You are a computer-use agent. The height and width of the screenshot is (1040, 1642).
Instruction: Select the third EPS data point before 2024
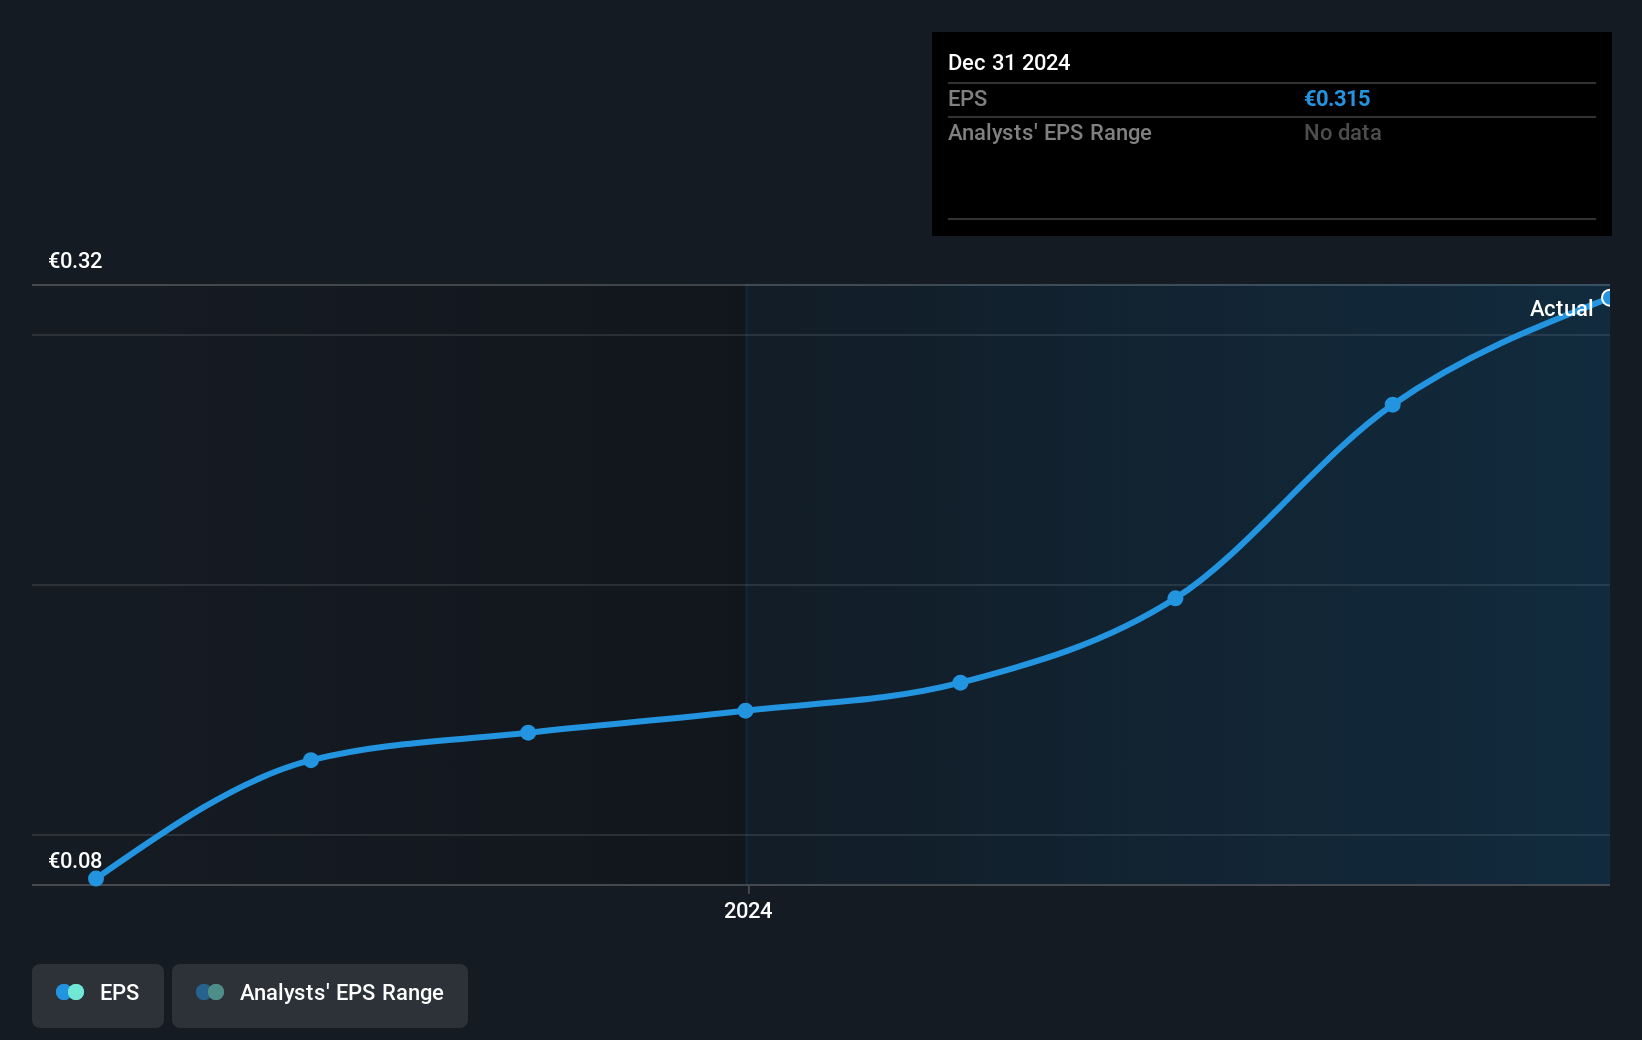click(x=528, y=733)
